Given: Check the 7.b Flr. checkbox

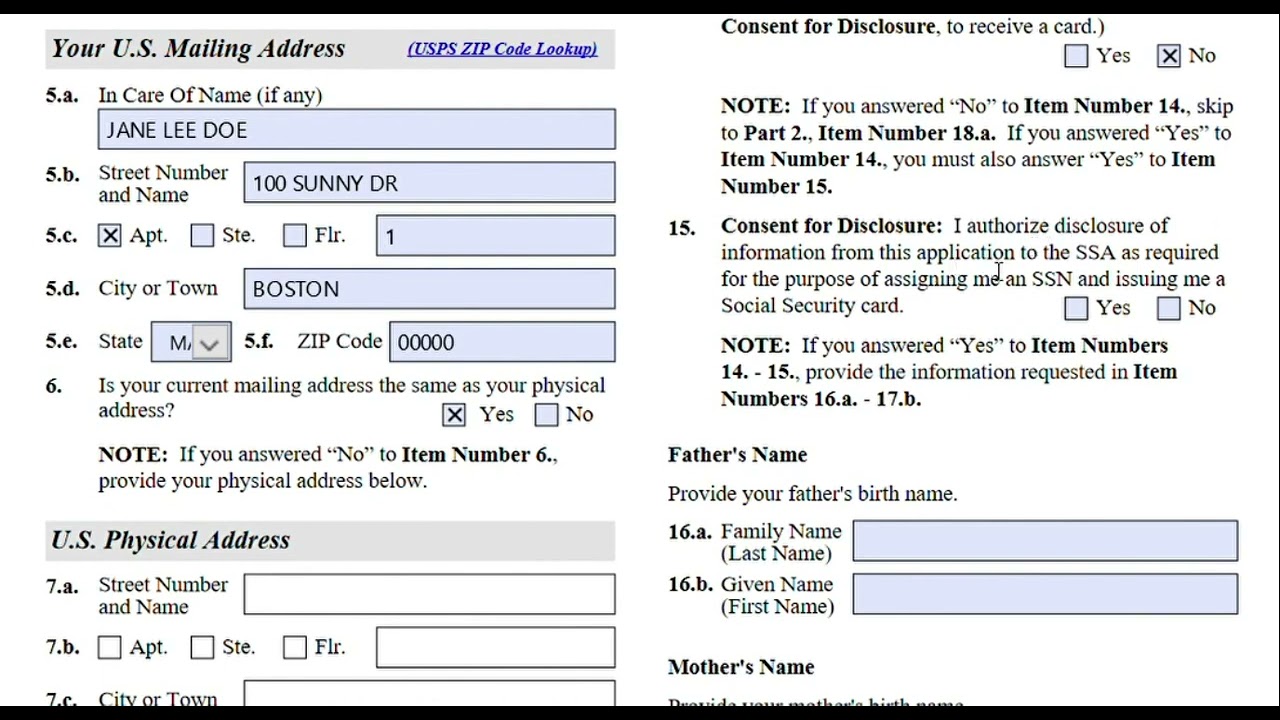Looking at the screenshot, I should pyautogui.click(x=295, y=648).
